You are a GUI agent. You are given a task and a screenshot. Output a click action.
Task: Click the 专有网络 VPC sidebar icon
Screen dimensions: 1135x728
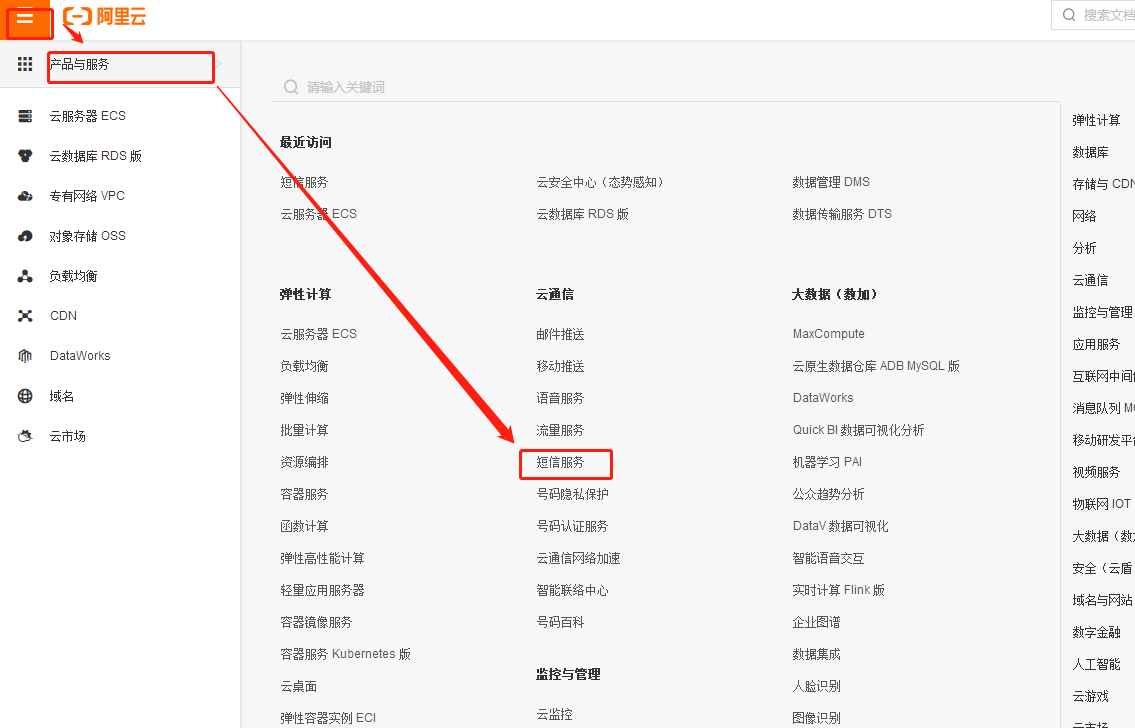(25, 196)
